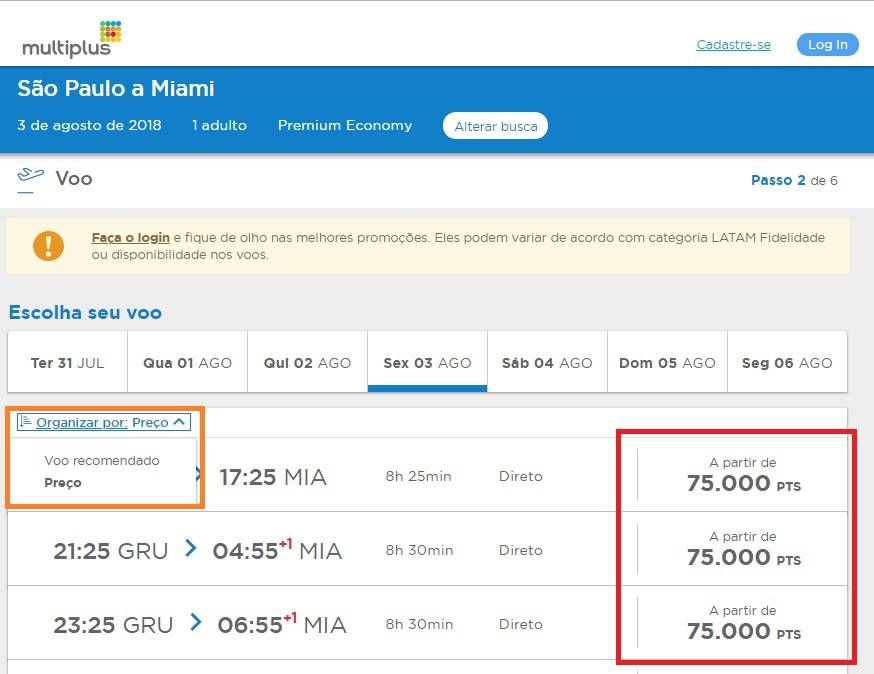Select the Sáb 04 AGO date tab
This screenshot has width=874, height=674.
click(x=547, y=362)
